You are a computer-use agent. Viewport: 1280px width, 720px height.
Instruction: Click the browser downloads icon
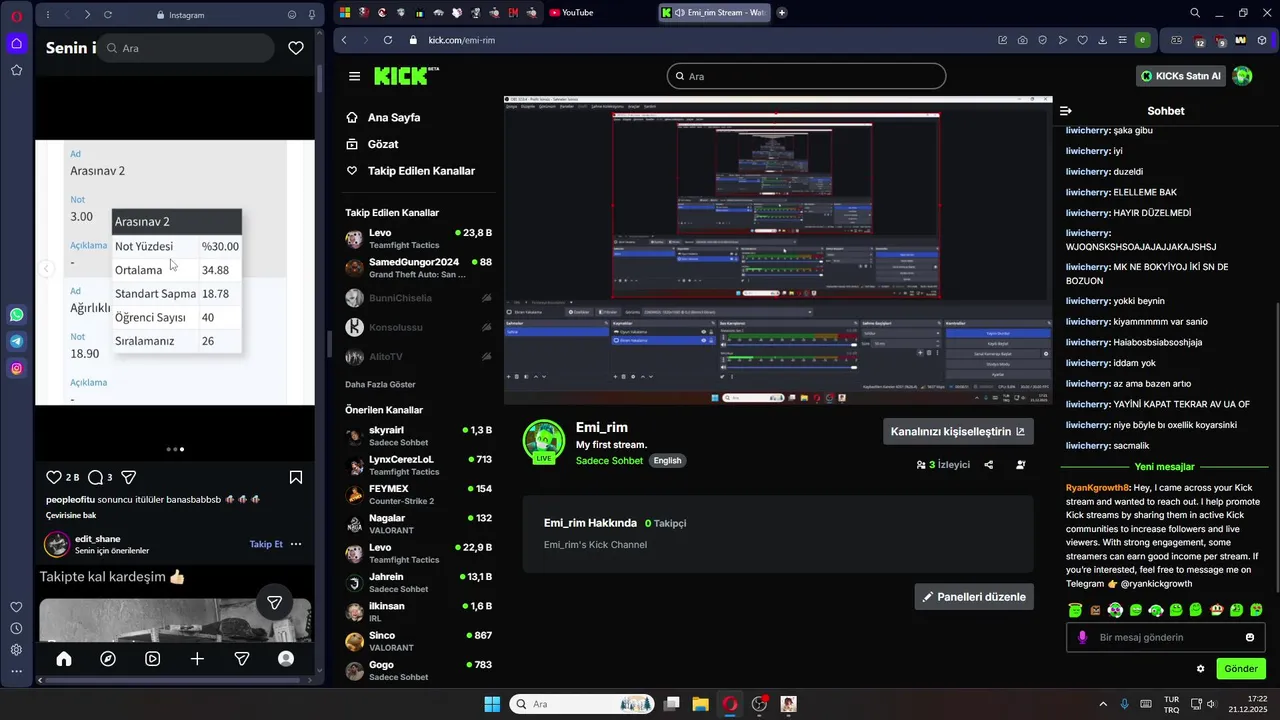tap(1102, 40)
